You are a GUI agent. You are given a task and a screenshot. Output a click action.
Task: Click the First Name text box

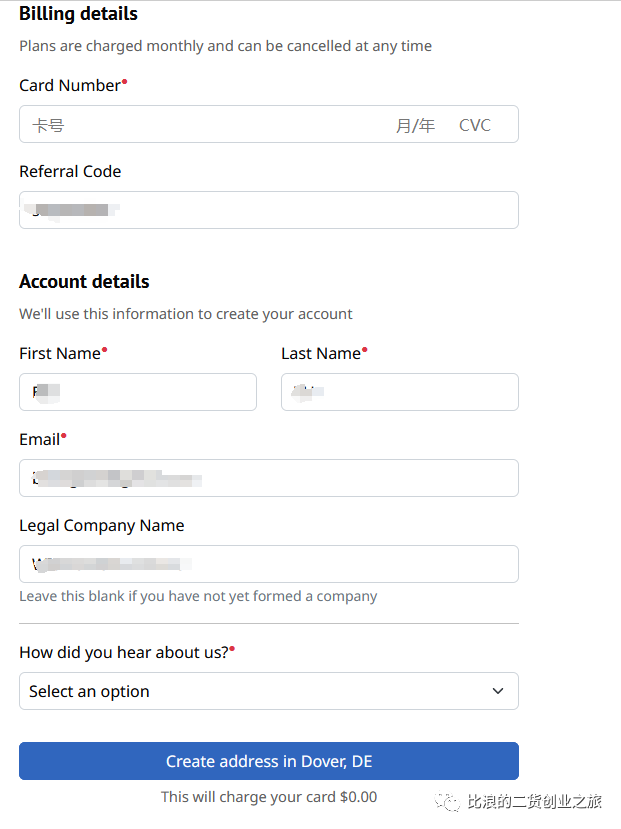pos(138,392)
